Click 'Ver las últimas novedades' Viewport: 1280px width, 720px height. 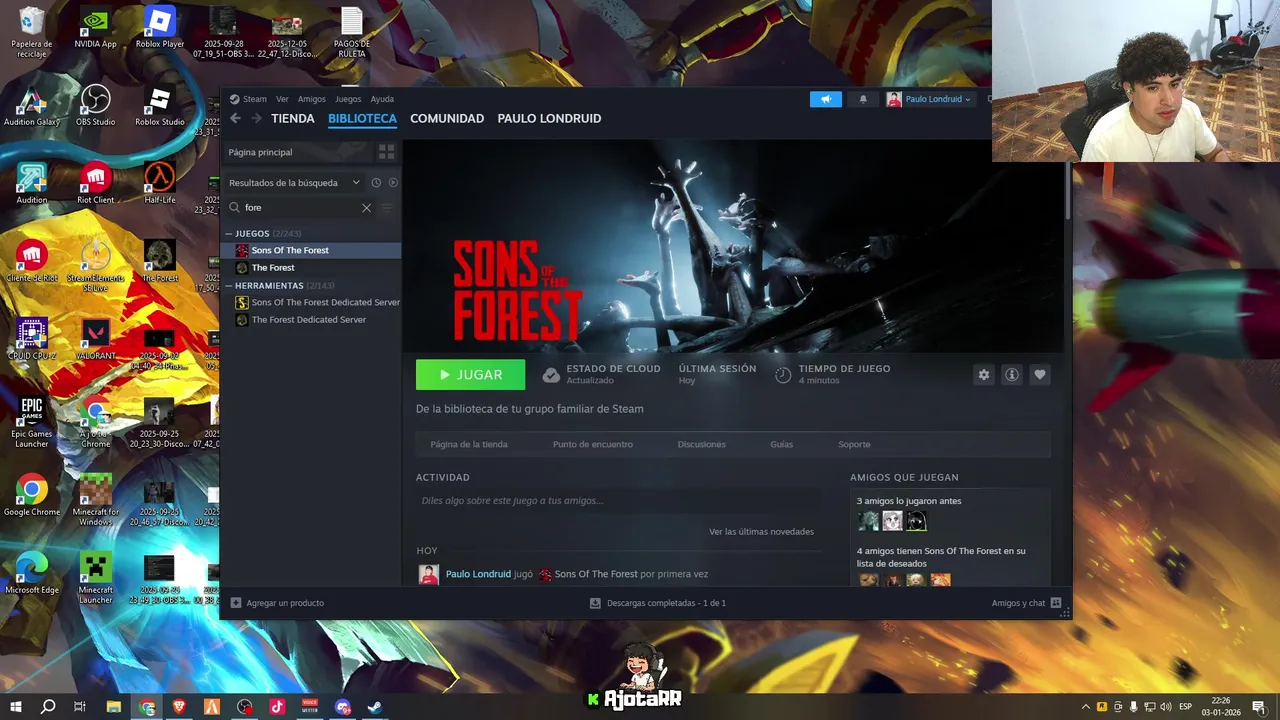pyautogui.click(x=761, y=531)
